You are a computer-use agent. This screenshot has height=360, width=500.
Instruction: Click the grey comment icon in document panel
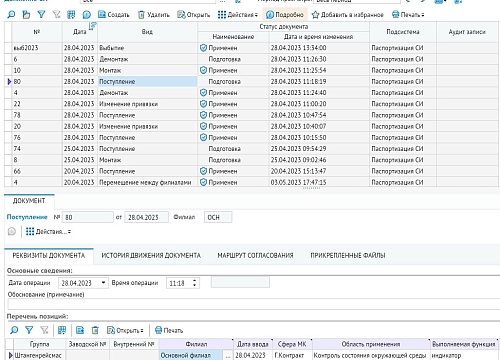tap(12, 231)
